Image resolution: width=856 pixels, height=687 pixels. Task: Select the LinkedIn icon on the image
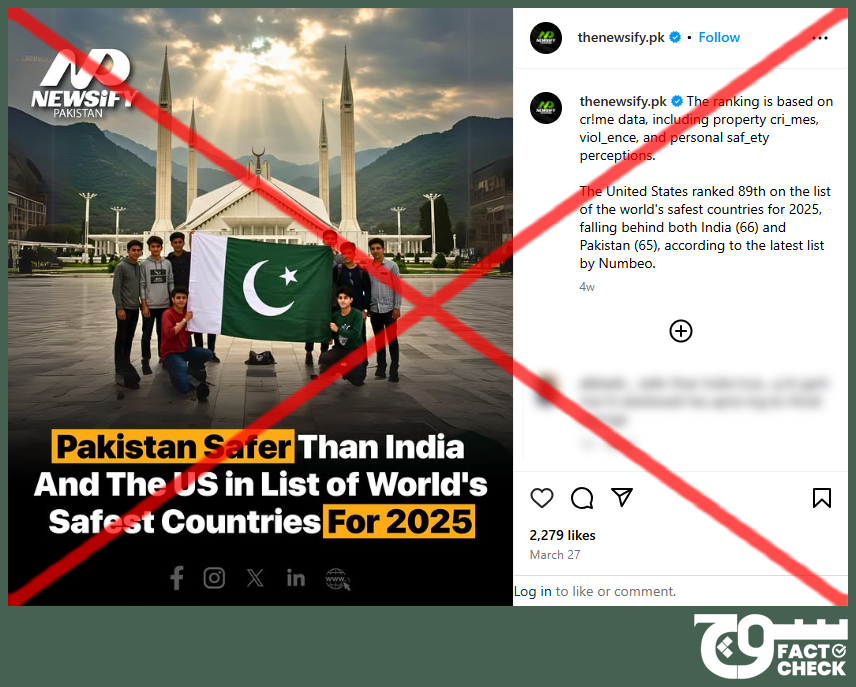[296, 578]
